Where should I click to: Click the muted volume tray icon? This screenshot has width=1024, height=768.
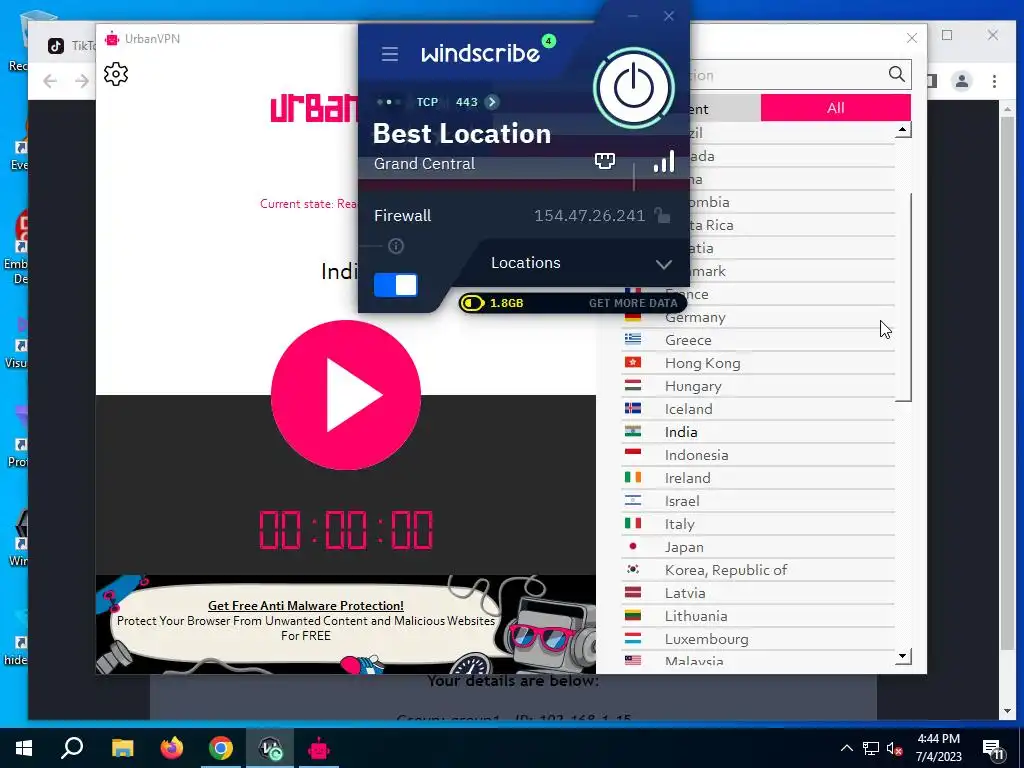[895, 748]
